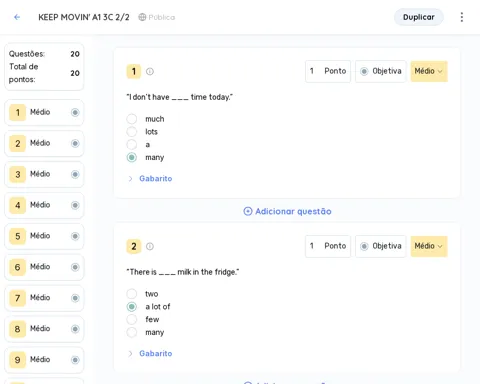
Task: Click the Ponto points field of question 1
Action: [x=328, y=71]
